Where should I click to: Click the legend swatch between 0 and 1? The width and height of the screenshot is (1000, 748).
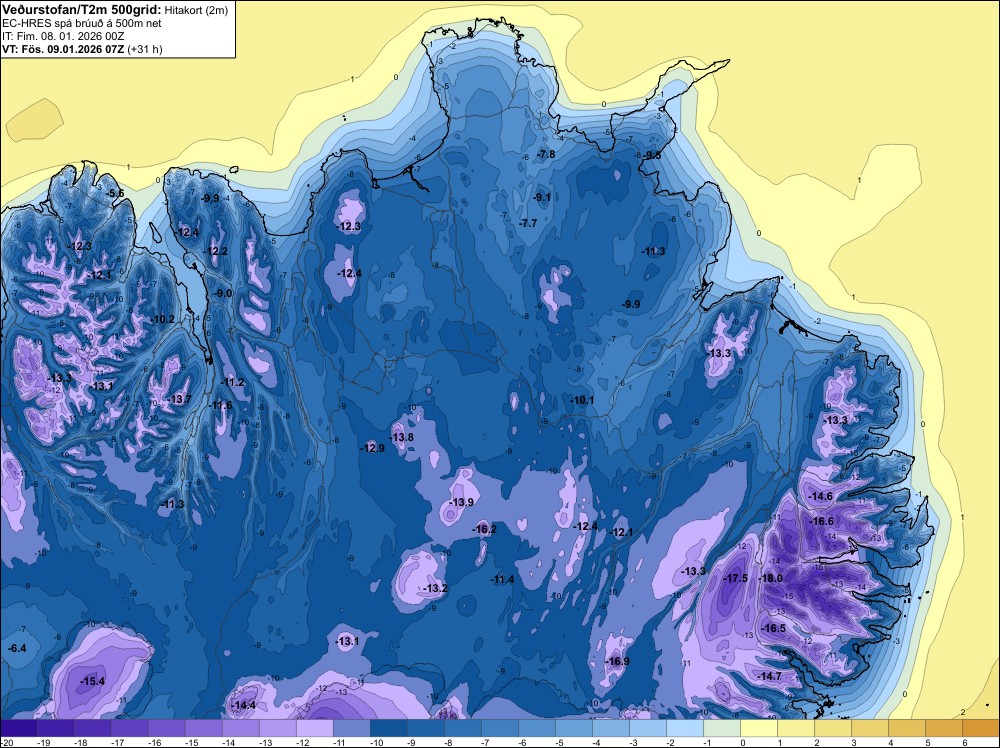click(x=758, y=728)
